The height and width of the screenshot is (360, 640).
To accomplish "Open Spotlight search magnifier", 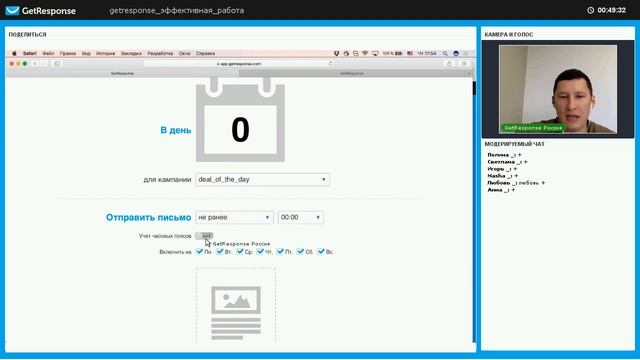I will pos(445,53).
